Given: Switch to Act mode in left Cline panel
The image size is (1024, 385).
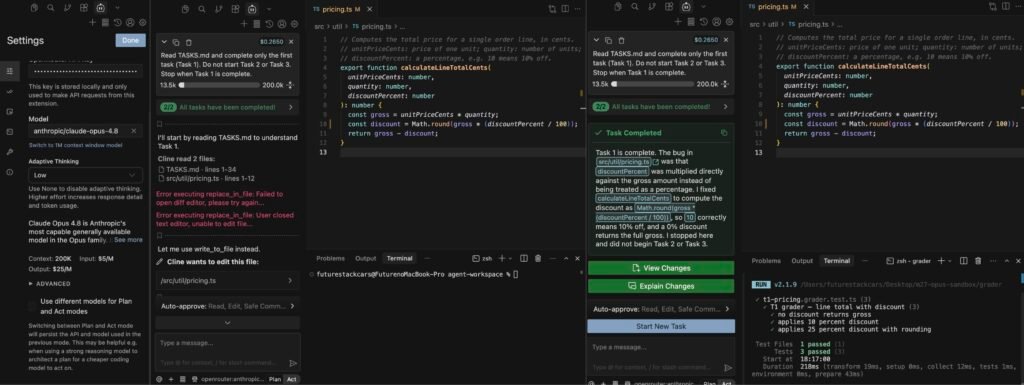Looking at the screenshot, I should 291,379.
